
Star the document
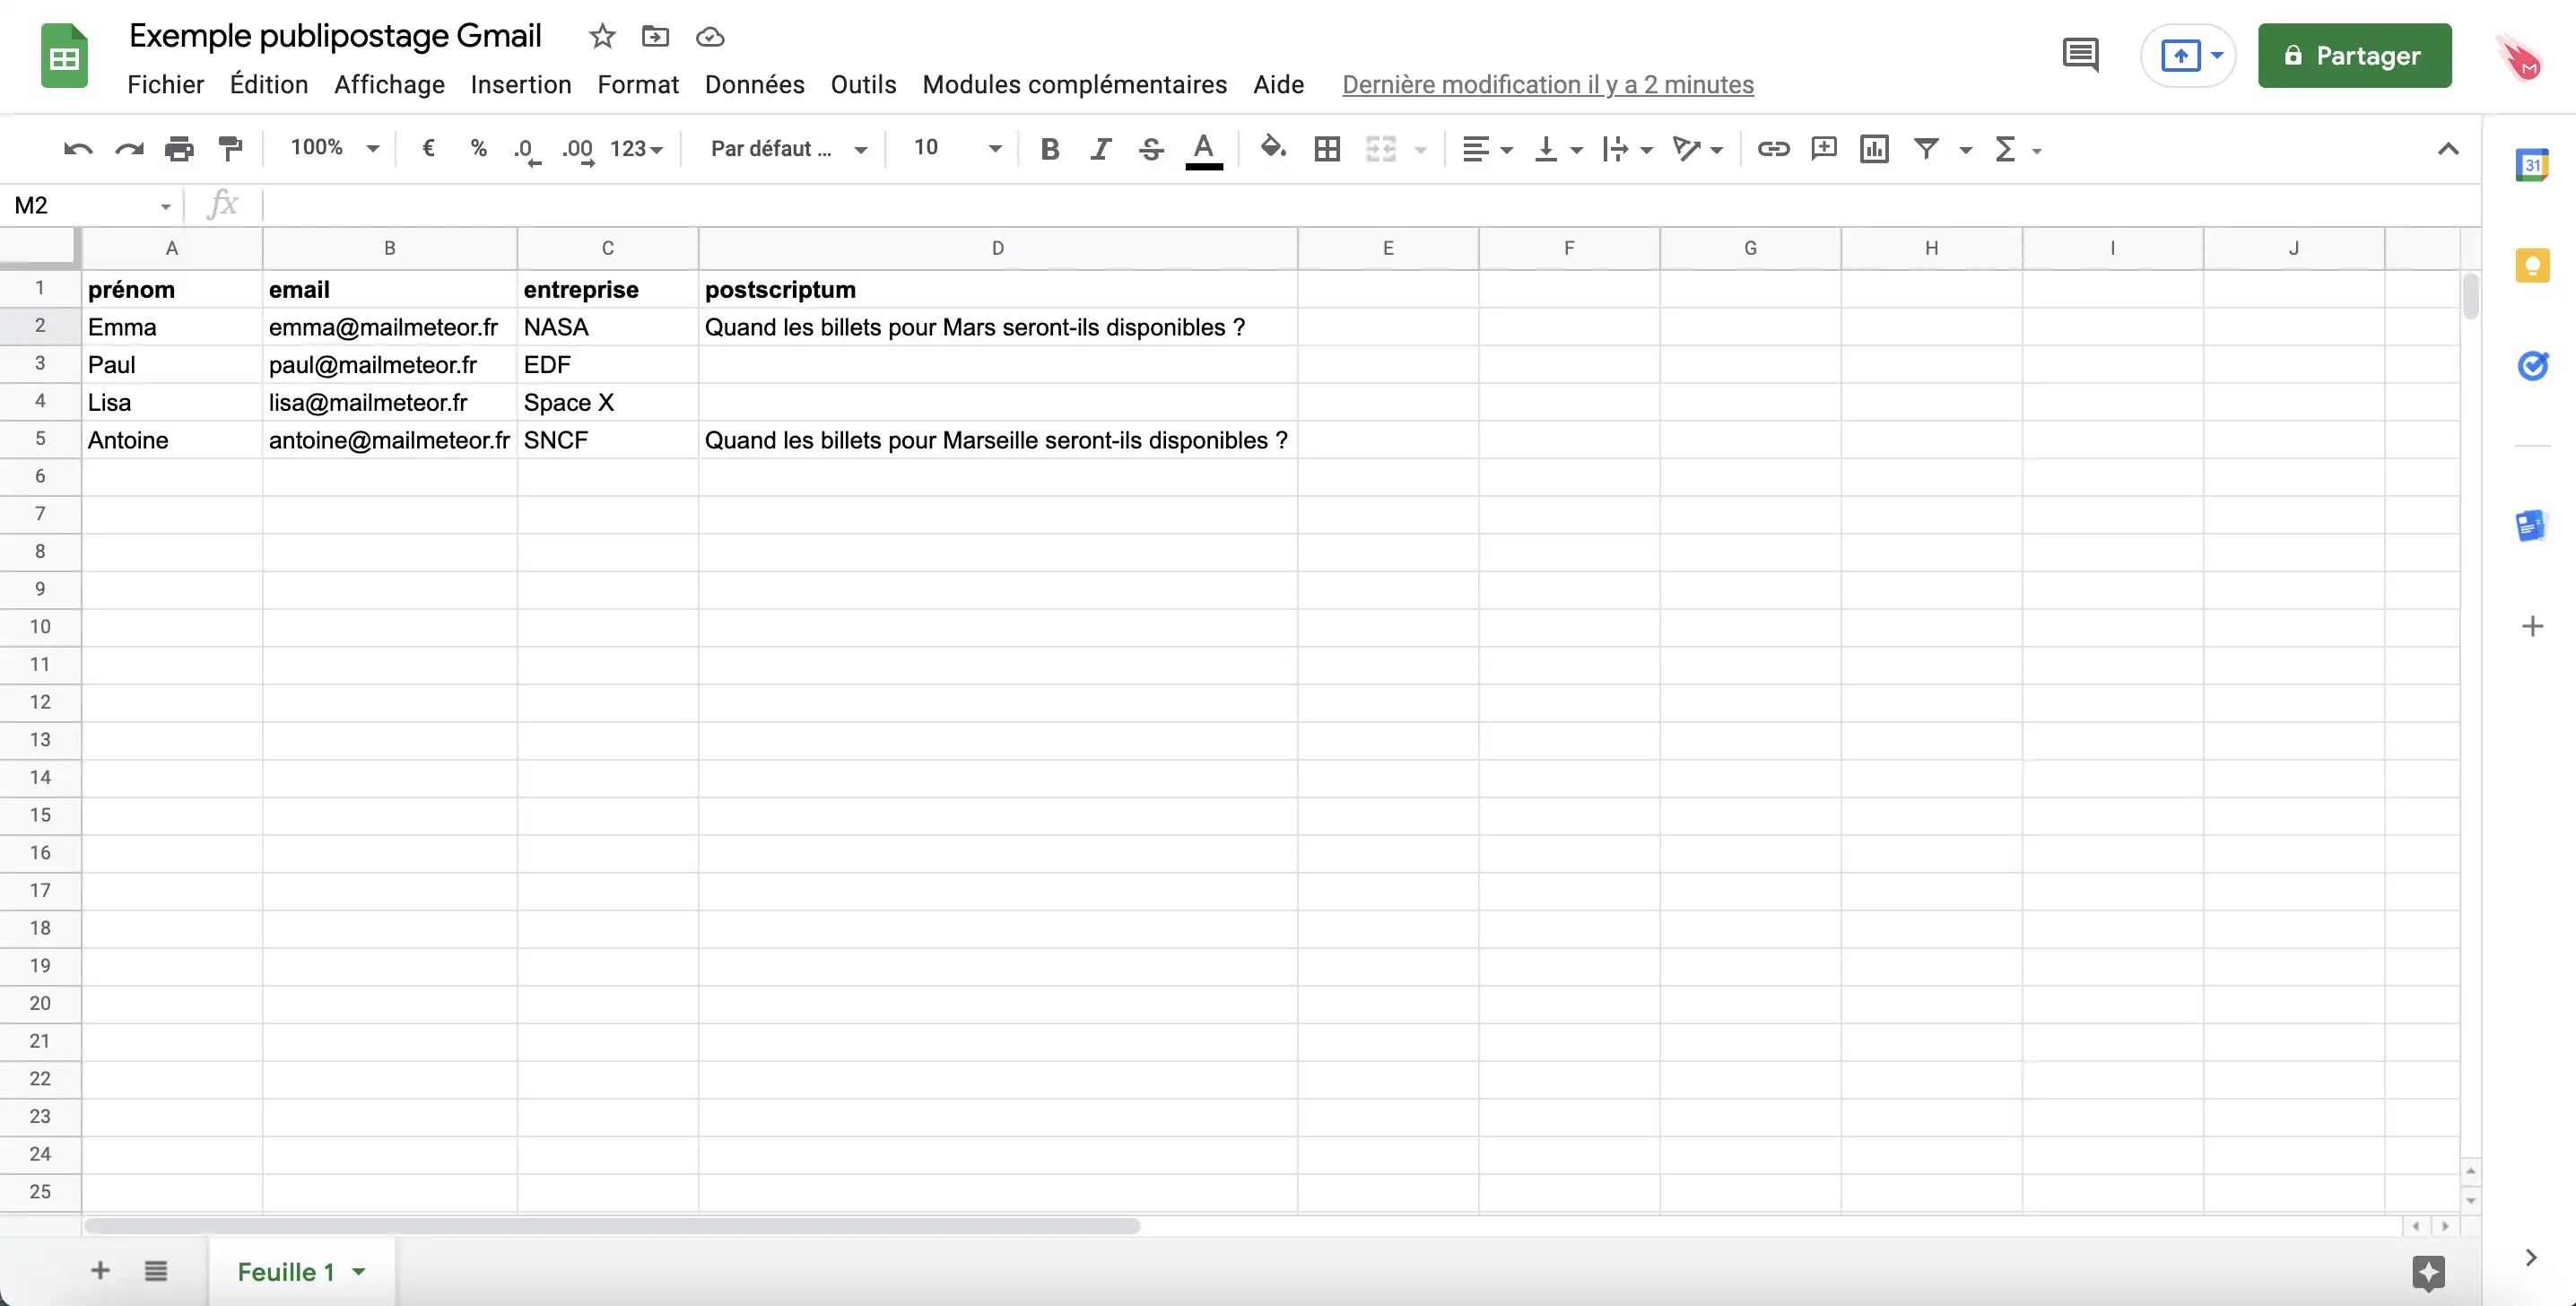(x=602, y=37)
